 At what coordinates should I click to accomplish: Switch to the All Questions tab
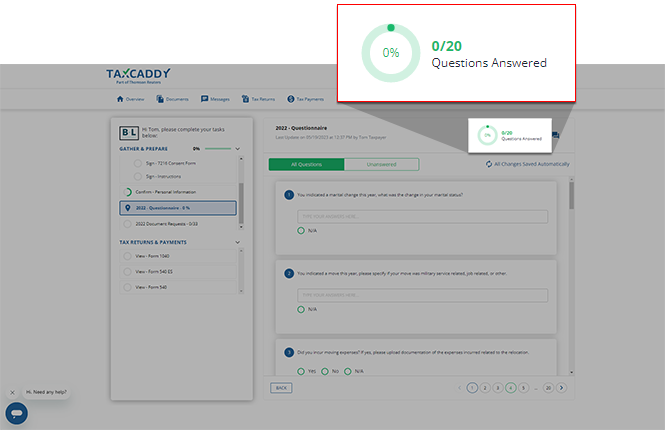click(x=306, y=165)
